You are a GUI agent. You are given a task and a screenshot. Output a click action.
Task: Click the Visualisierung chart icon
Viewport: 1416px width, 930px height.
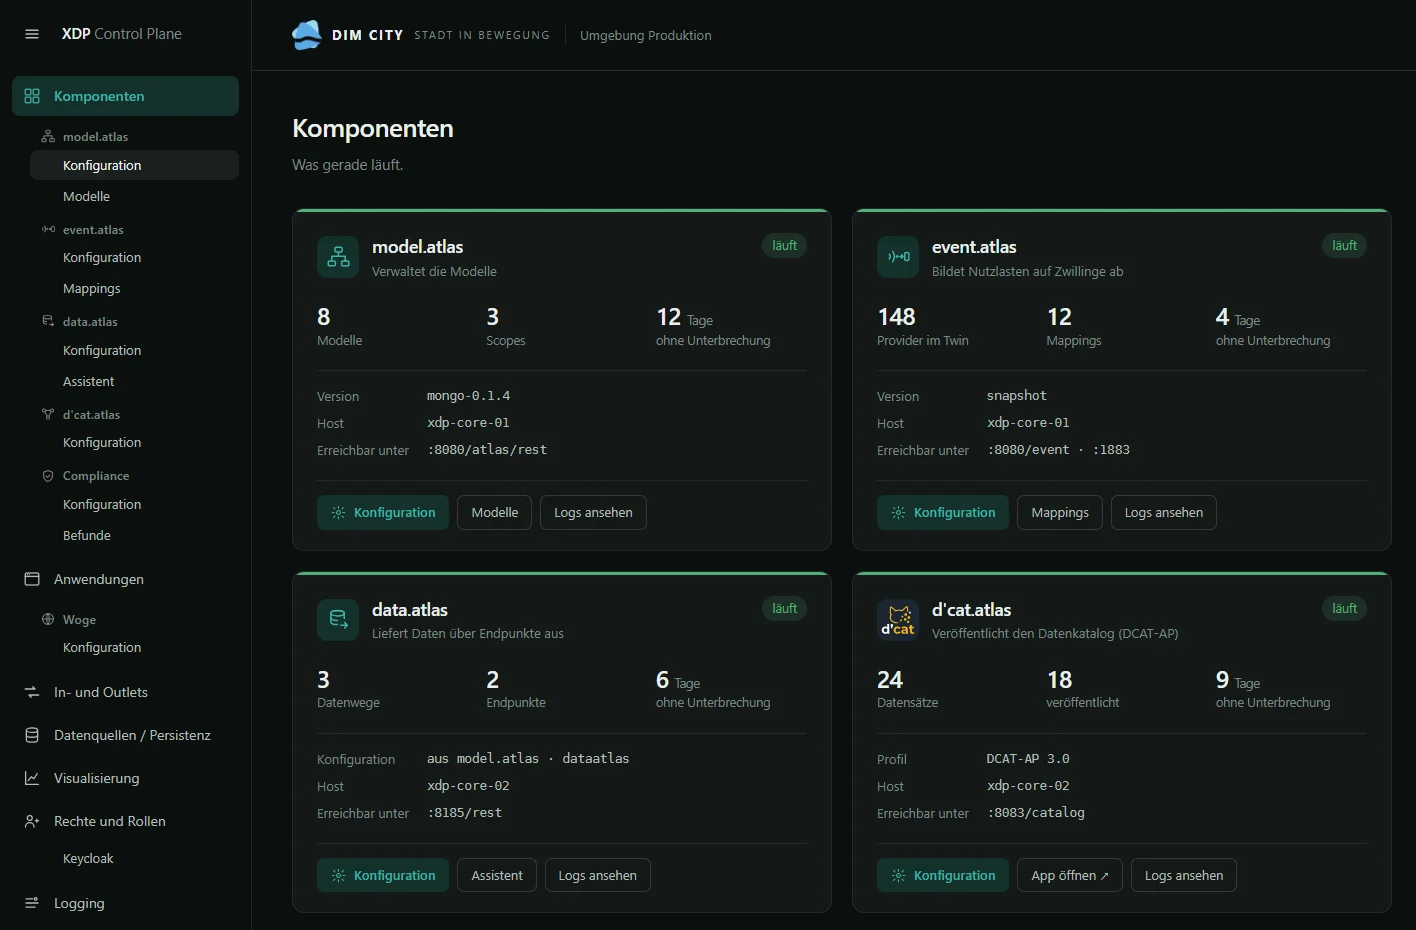pyautogui.click(x=32, y=778)
